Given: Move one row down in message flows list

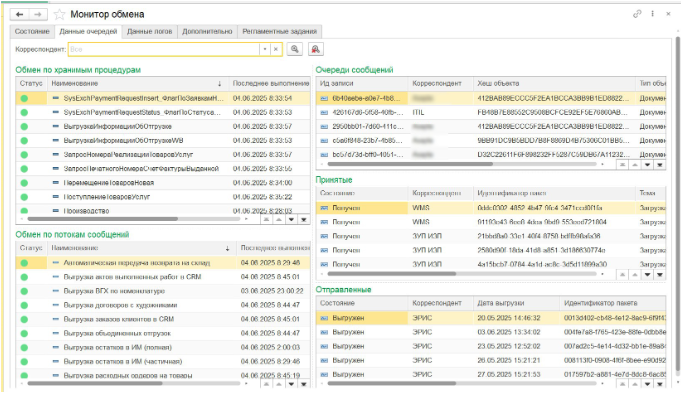Looking at the screenshot, I should point(291,384).
